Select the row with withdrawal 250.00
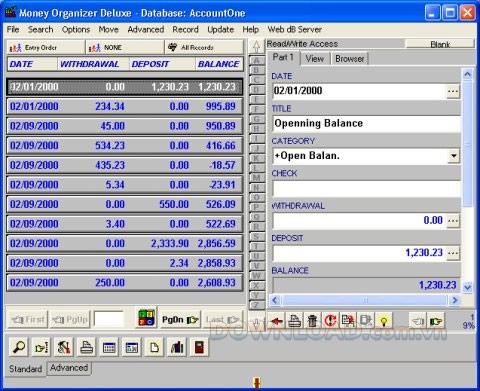Image resolution: width=480 pixels, height=391 pixels. [124, 283]
